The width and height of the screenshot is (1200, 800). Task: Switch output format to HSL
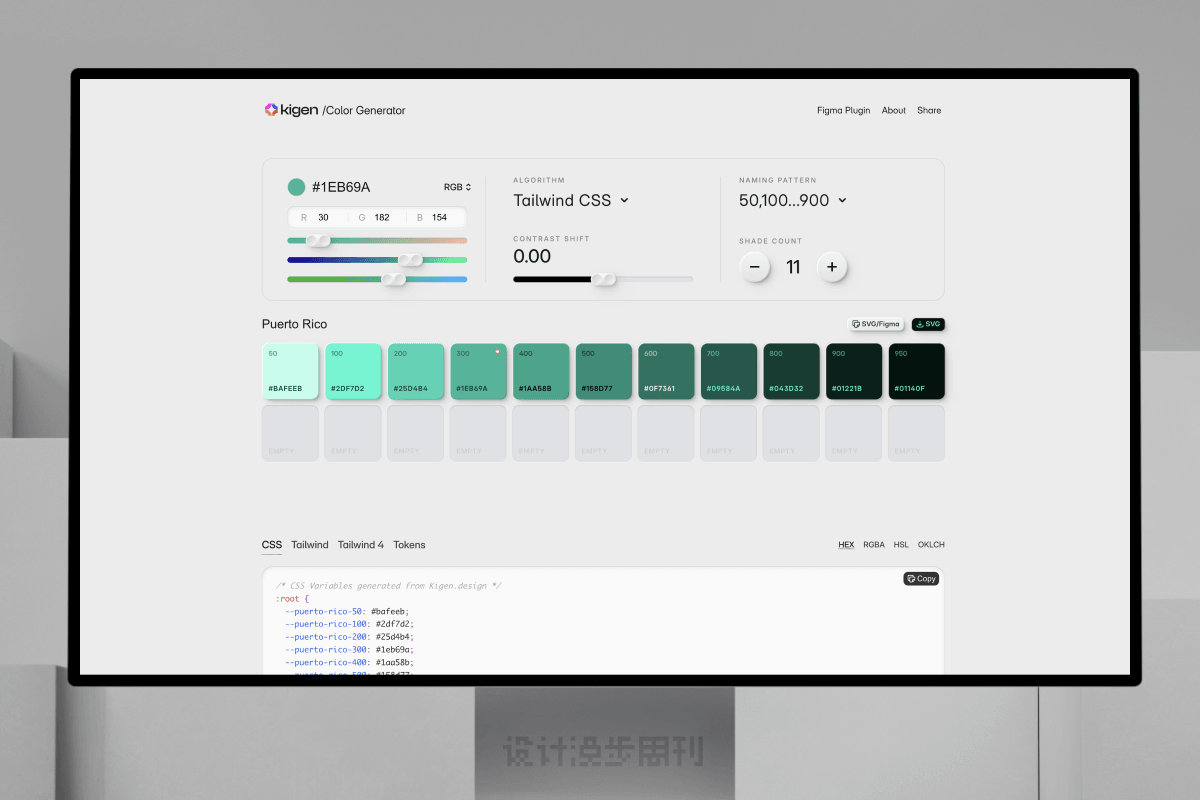click(x=901, y=545)
